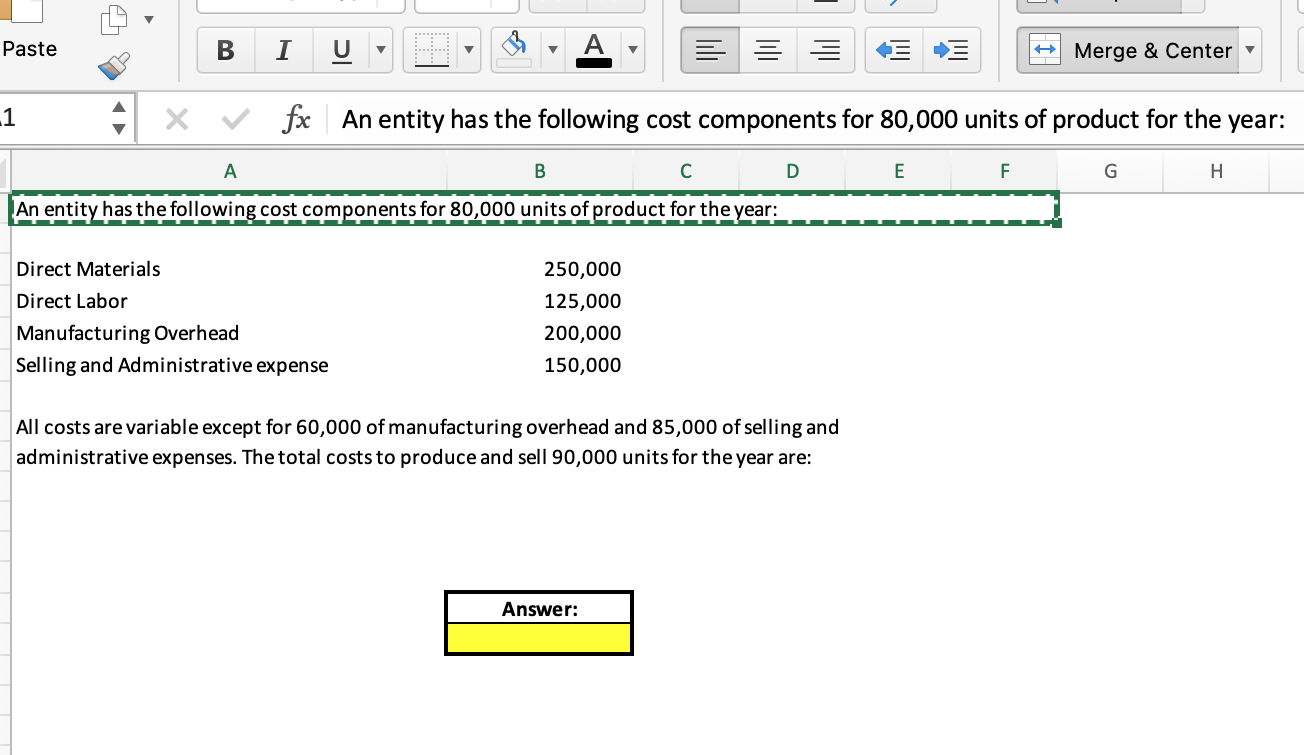Image resolution: width=1304 pixels, height=755 pixels.
Task: Open fill color dropdown arrow
Action: (551, 50)
